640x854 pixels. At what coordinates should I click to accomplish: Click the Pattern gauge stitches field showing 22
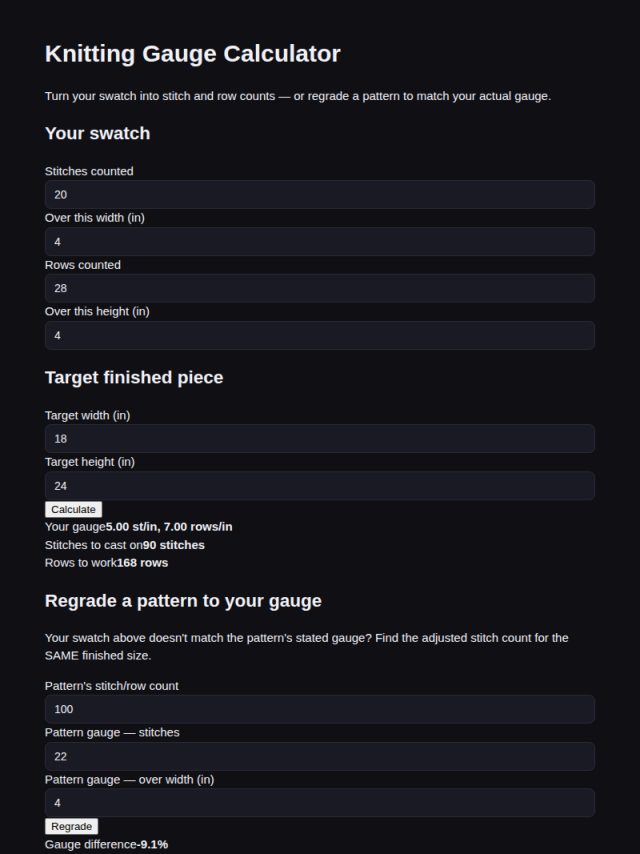pos(320,756)
